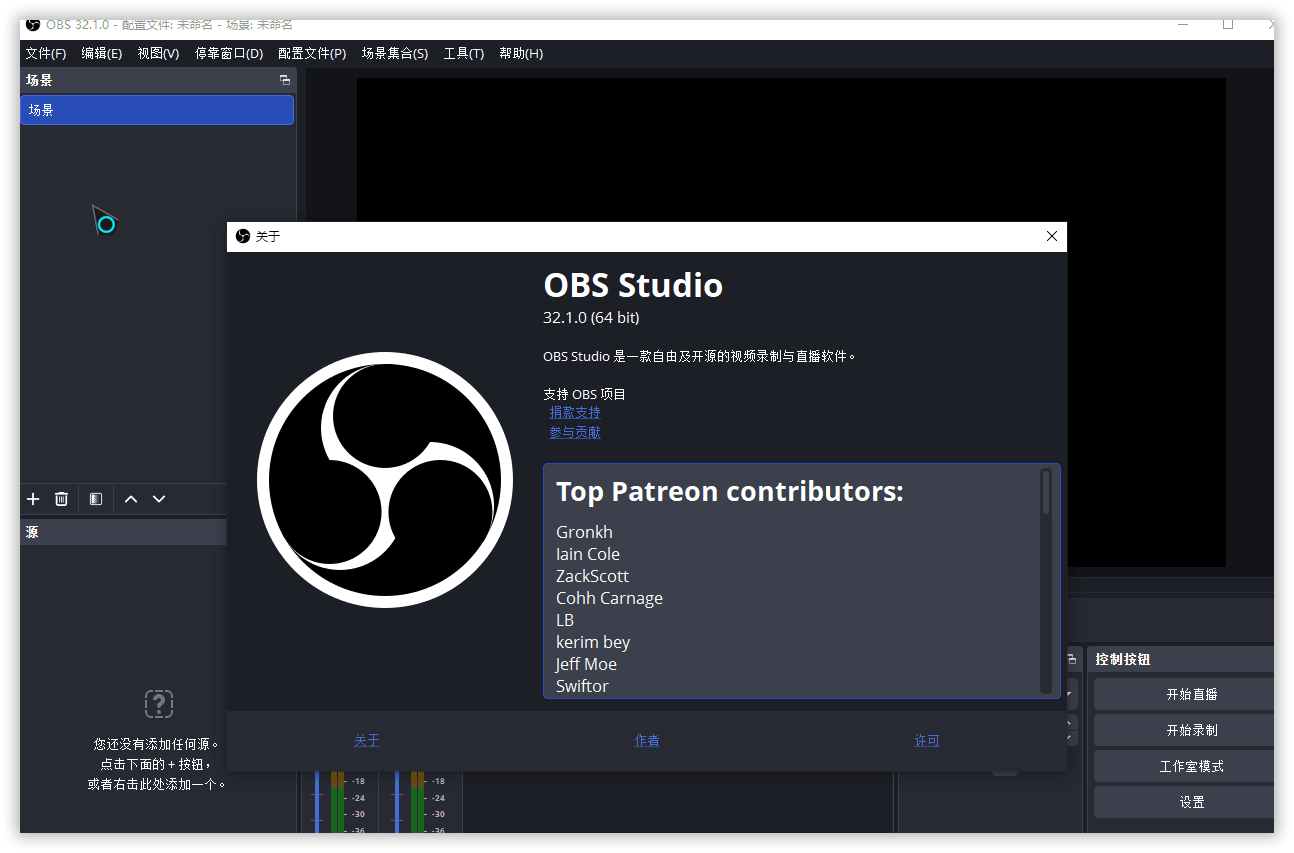Expand the 配置文件(P) menu

[312, 54]
